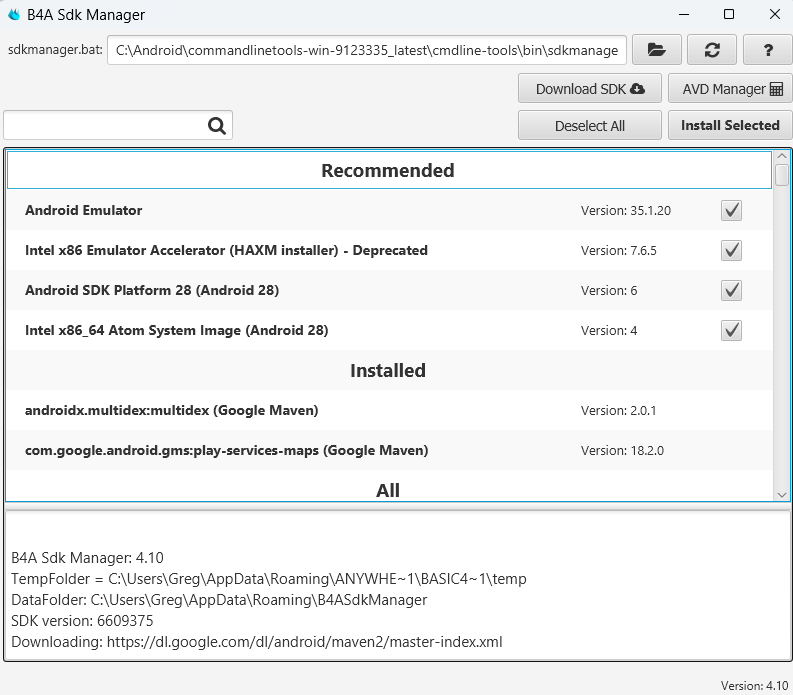793x695 pixels.
Task: Click the B4A app icon in title bar
Action: [x=13, y=15]
